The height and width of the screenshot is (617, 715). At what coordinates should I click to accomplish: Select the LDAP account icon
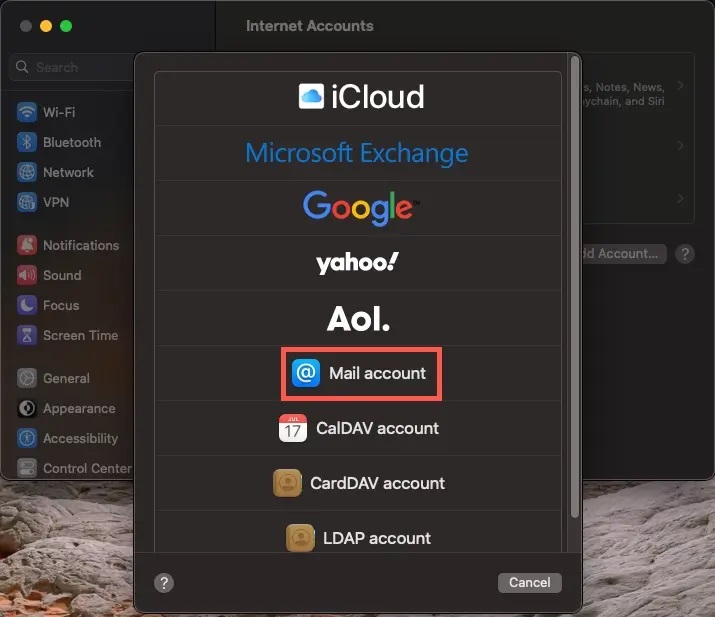click(x=300, y=538)
